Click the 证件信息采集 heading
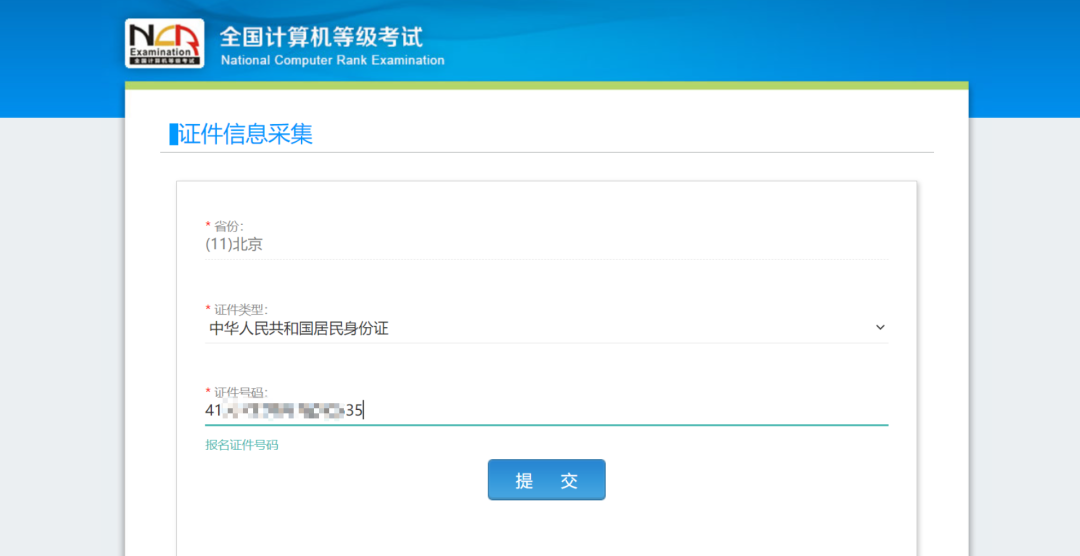The width and height of the screenshot is (1080, 556). [x=245, y=134]
